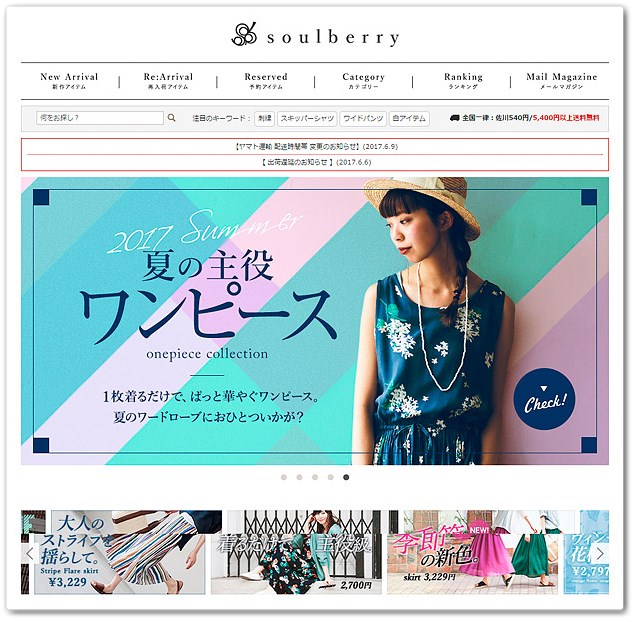Click into the 何をお探し search field
636x622 pixels.
(100, 118)
